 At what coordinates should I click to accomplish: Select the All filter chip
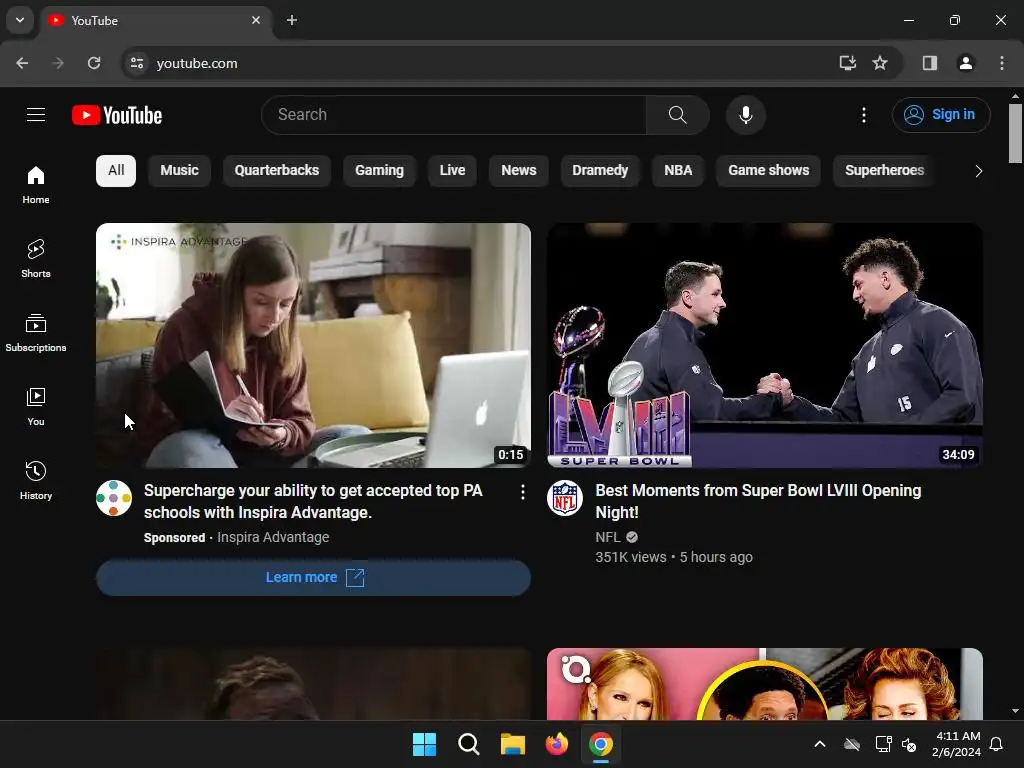(x=116, y=170)
